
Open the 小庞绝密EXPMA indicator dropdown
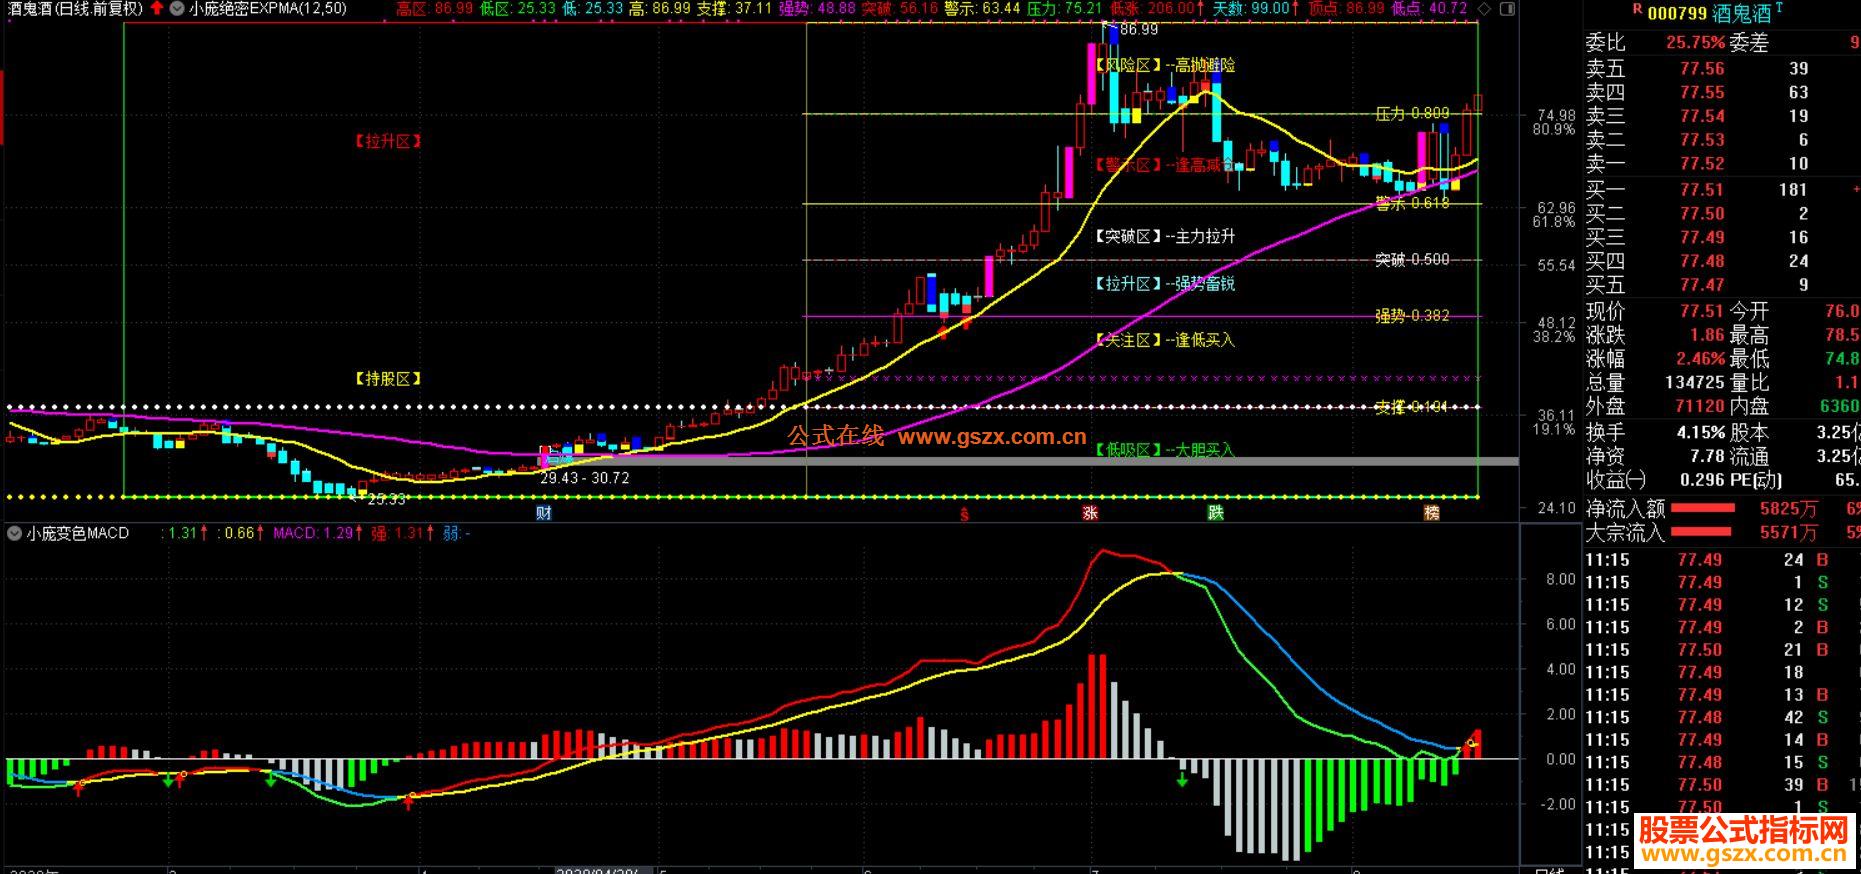click(x=178, y=8)
